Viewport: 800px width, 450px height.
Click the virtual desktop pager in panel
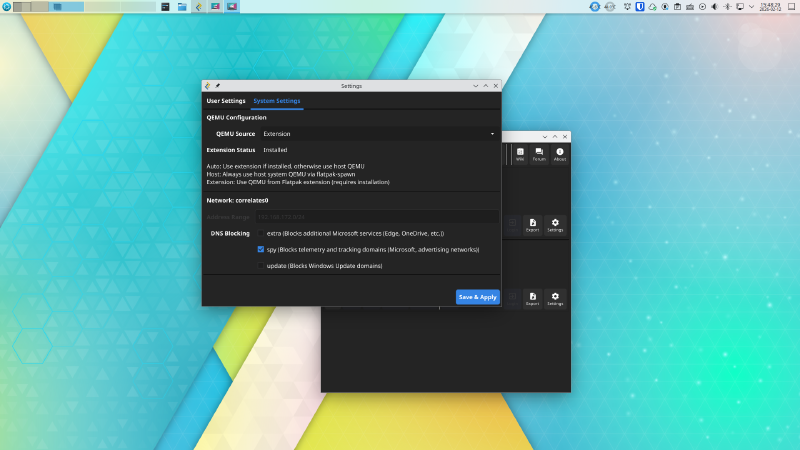click(84, 7)
